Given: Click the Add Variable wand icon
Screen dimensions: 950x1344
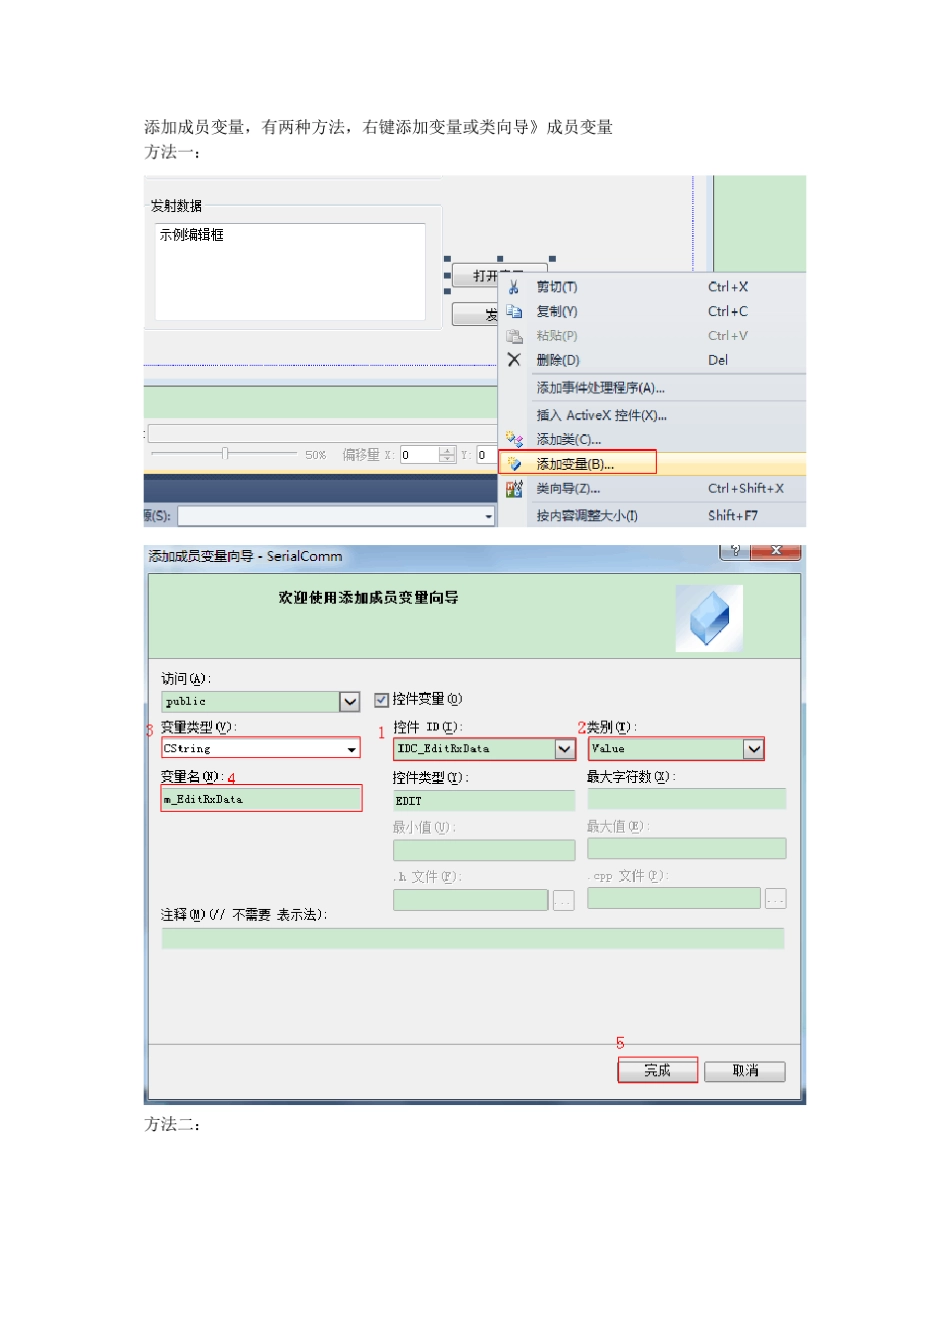Looking at the screenshot, I should (514, 464).
